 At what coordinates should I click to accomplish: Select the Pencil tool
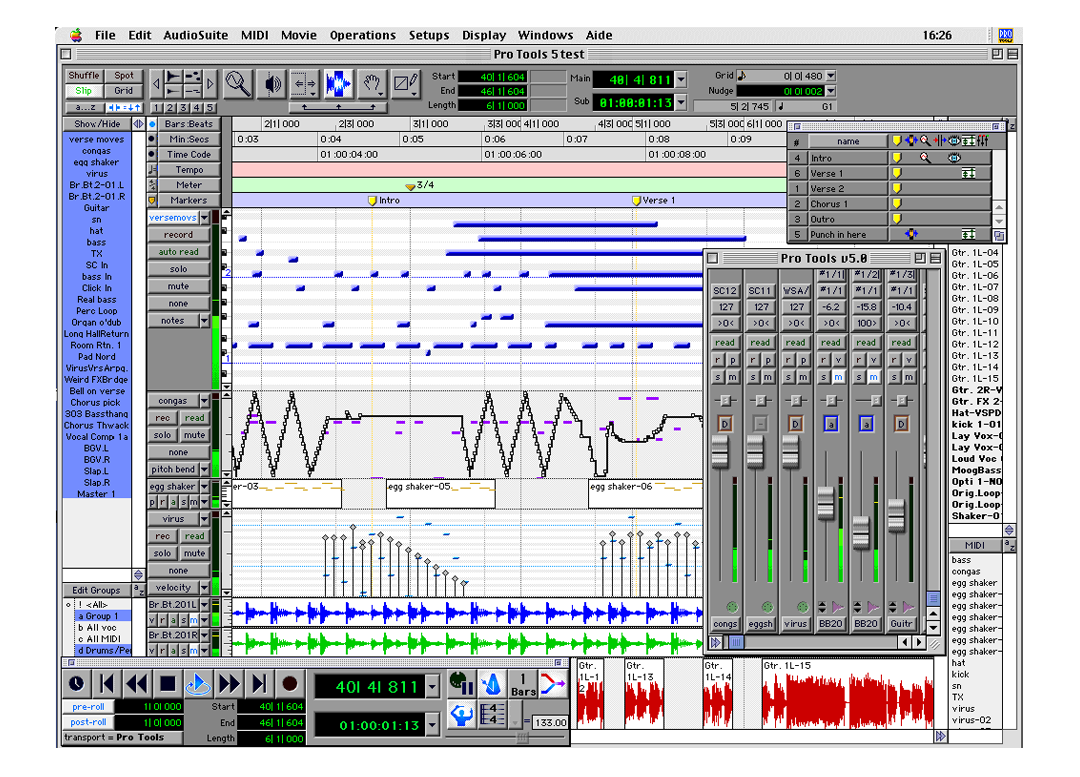coord(405,85)
